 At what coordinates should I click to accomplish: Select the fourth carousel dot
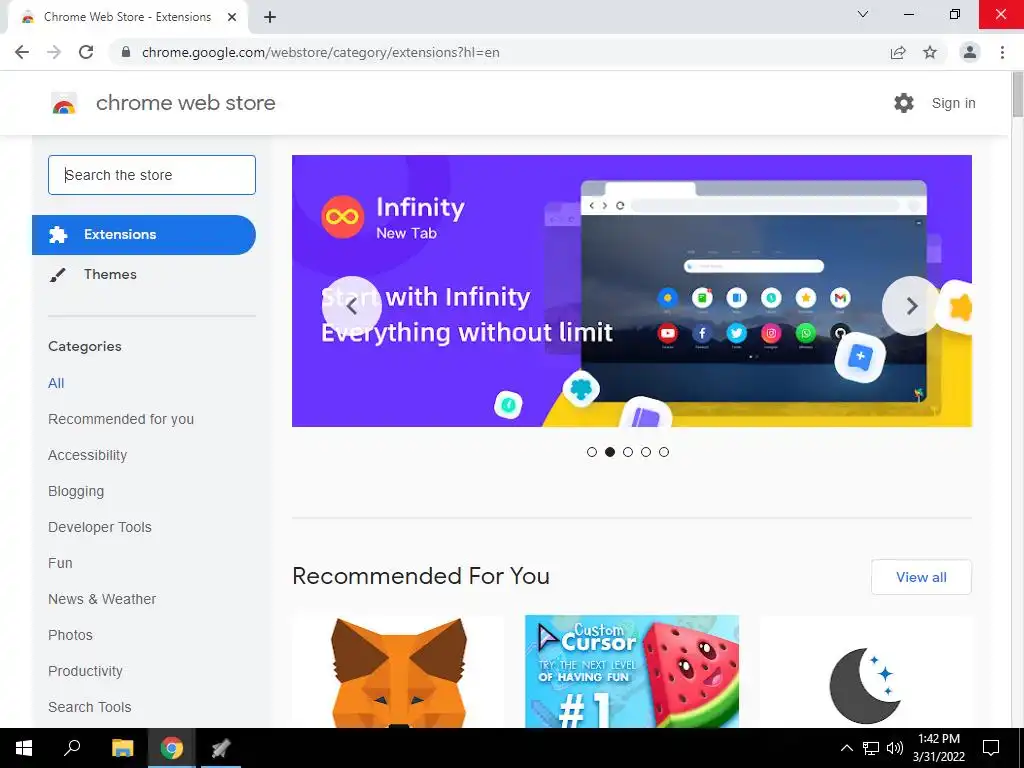pos(646,452)
